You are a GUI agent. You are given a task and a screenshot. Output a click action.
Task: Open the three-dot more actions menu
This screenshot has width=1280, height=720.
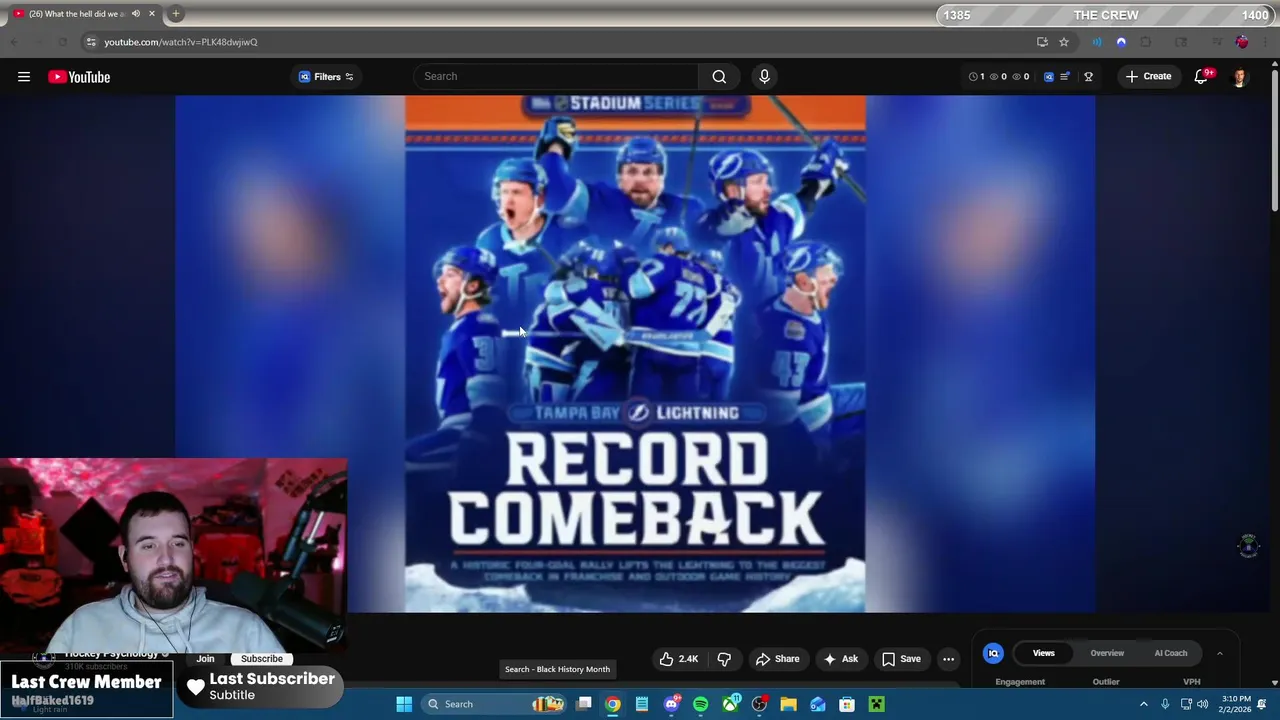coord(948,659)
